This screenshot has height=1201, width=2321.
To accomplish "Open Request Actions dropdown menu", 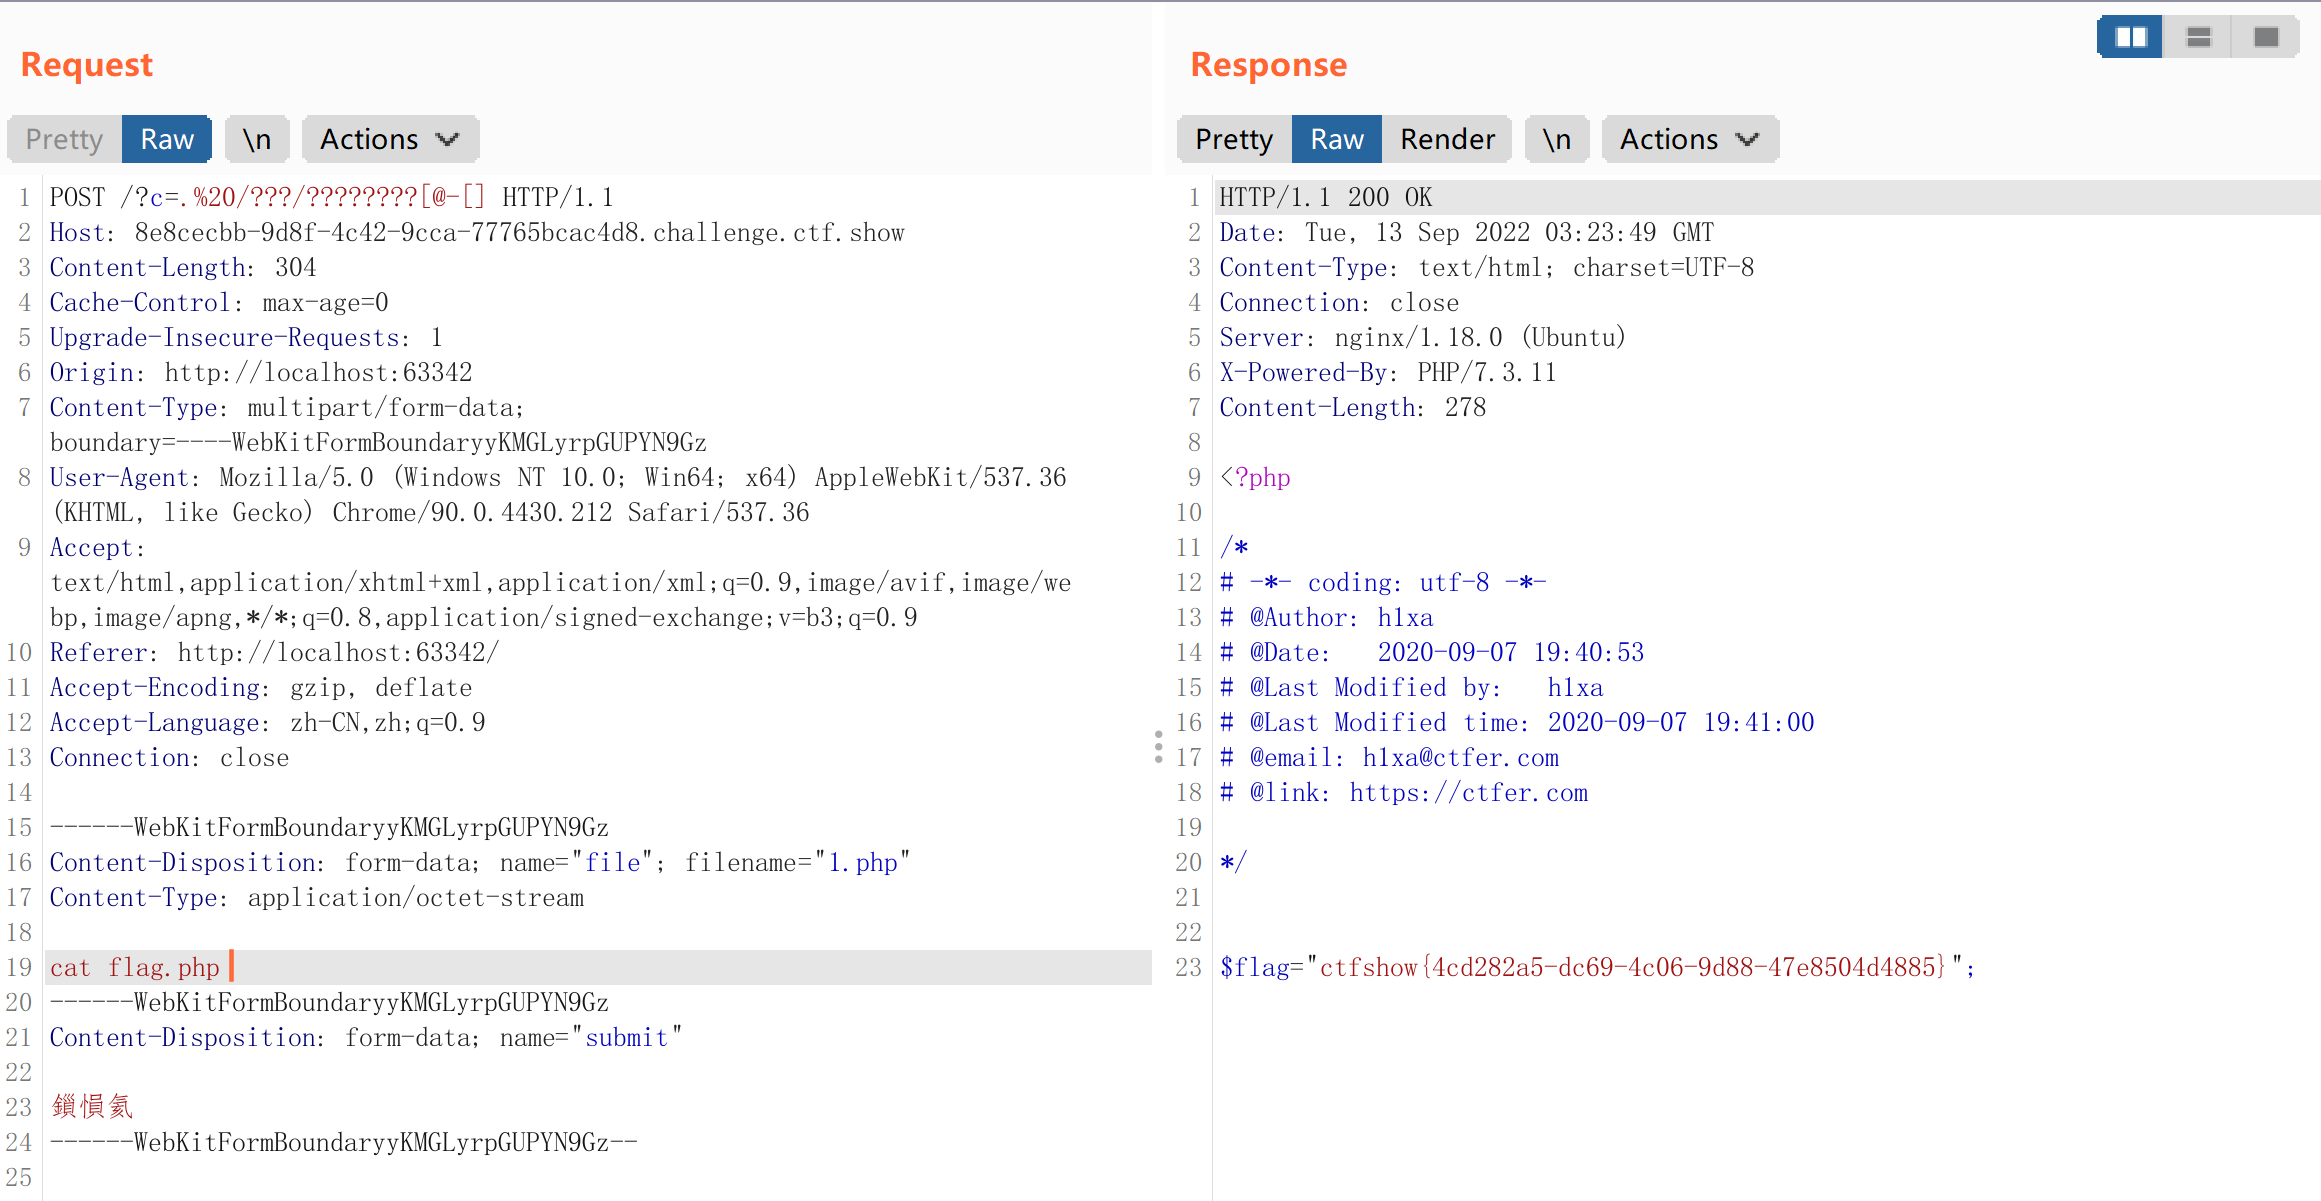I will click(x=389, y=139).
